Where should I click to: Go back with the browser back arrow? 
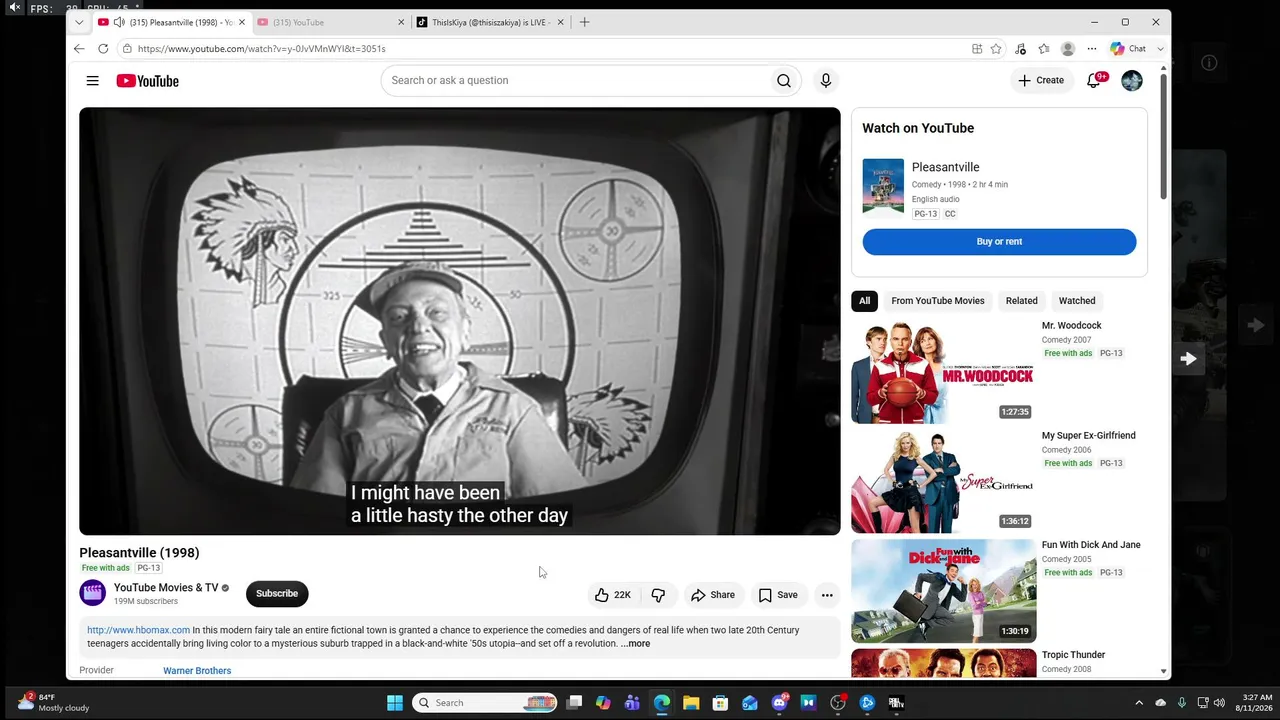[79, 48]
